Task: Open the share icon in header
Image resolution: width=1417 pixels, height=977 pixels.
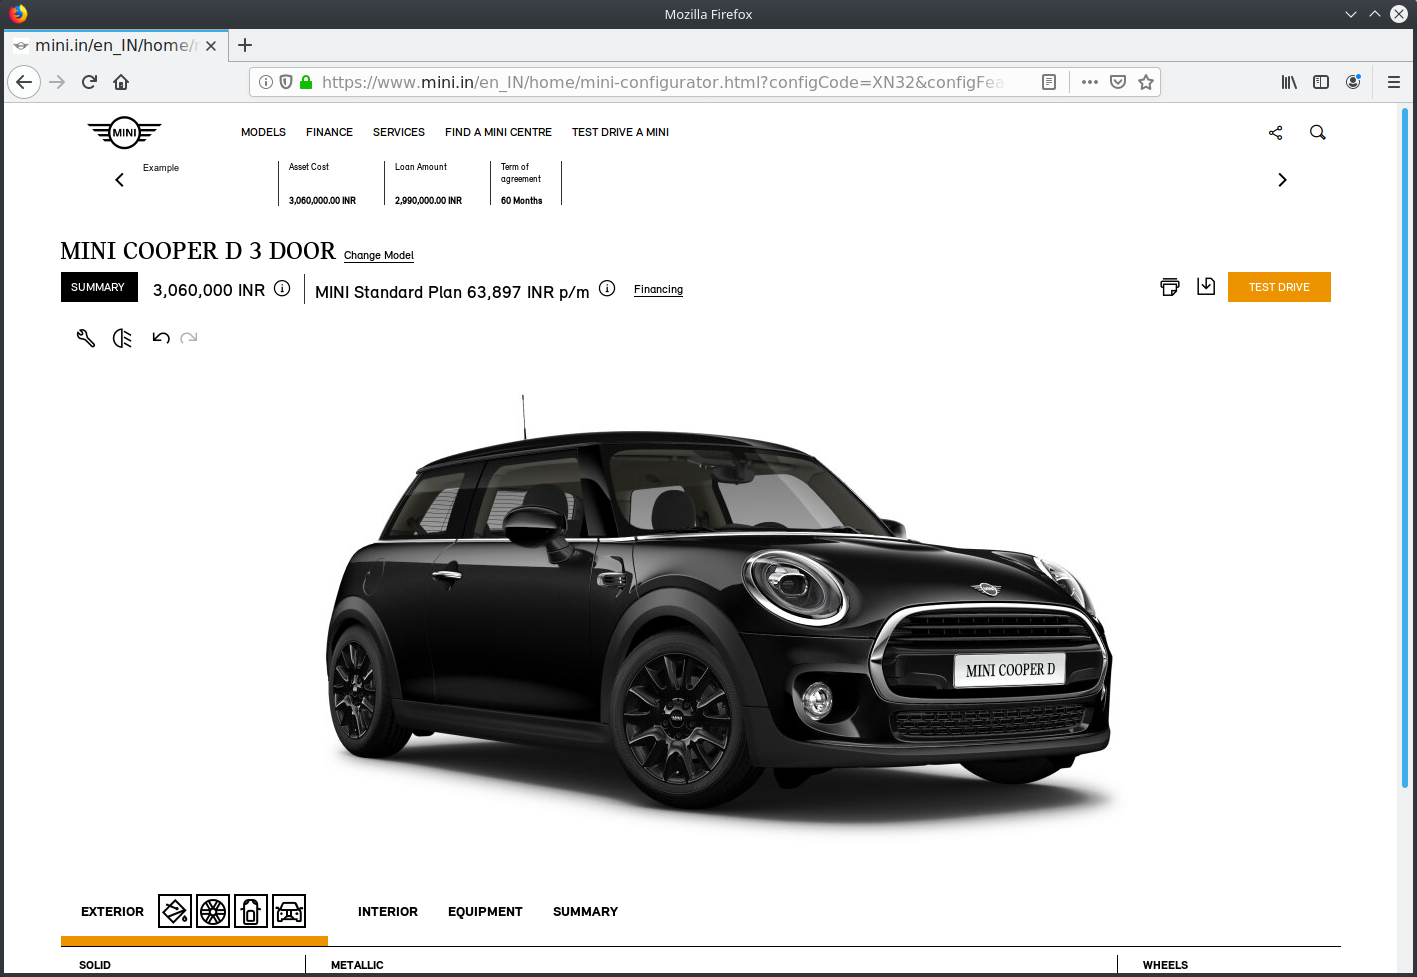Action: [x=1275, y=132]
